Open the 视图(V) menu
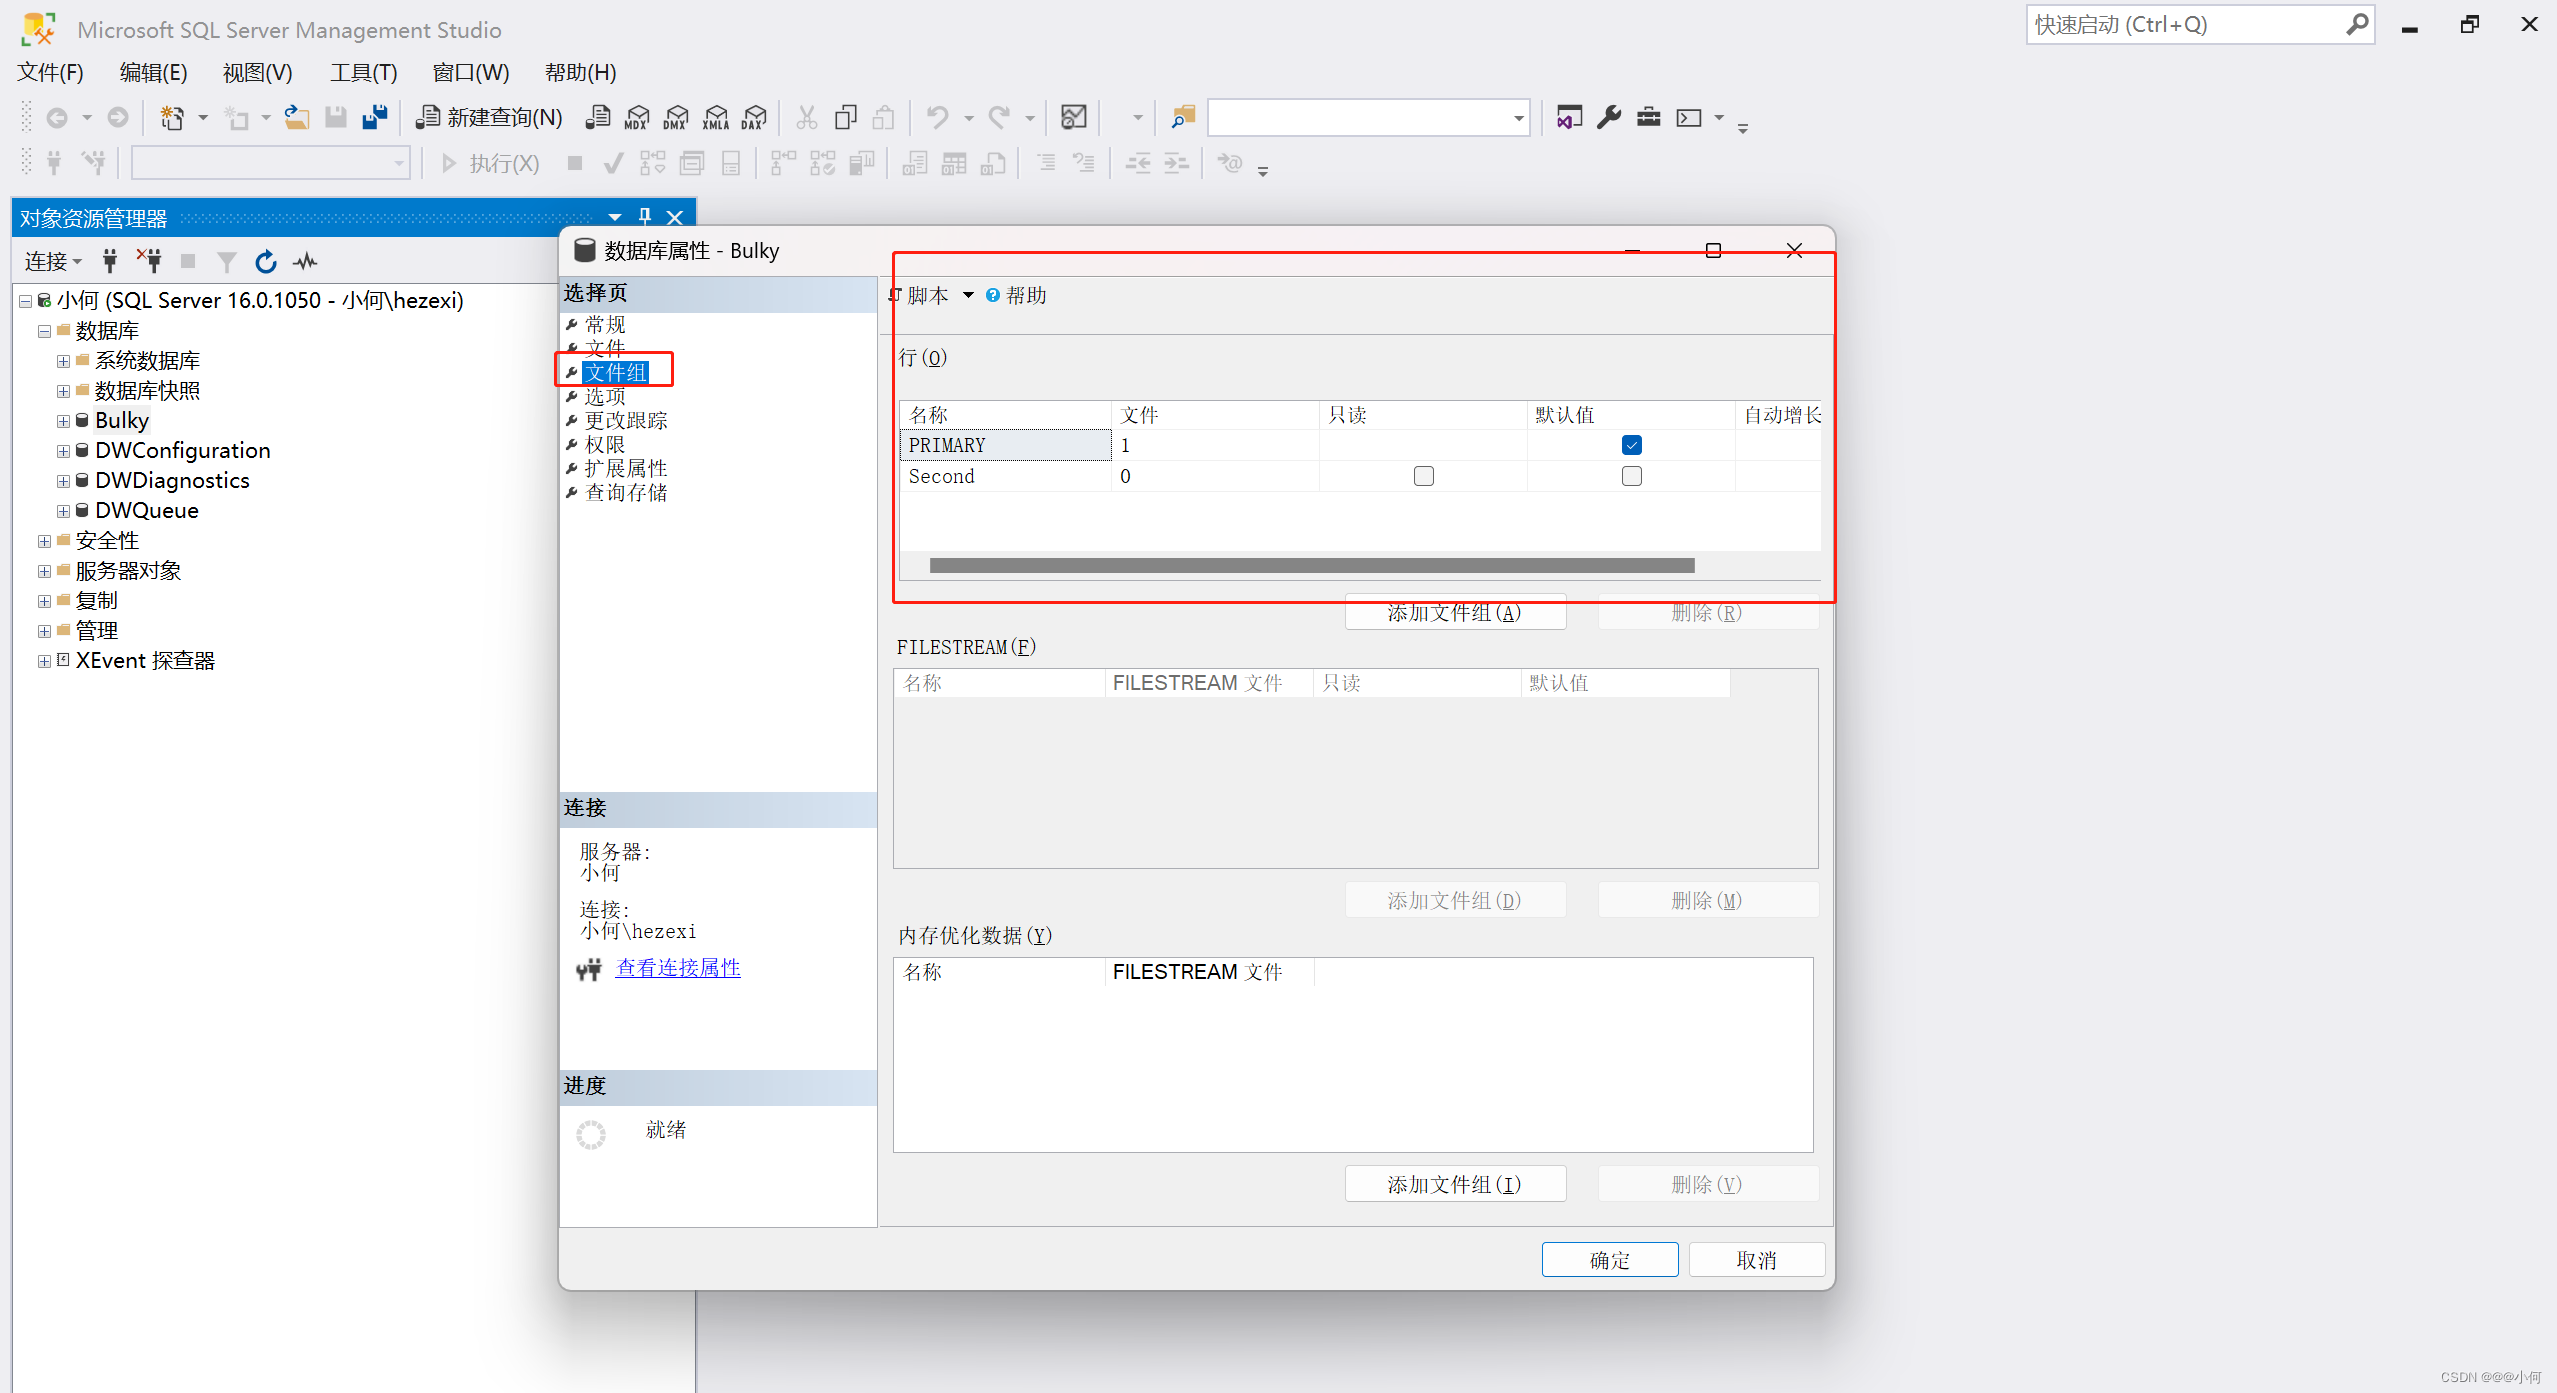The width and height of the screenshot is (2557, 1393). pyautogui.click(x=257, y=72)
